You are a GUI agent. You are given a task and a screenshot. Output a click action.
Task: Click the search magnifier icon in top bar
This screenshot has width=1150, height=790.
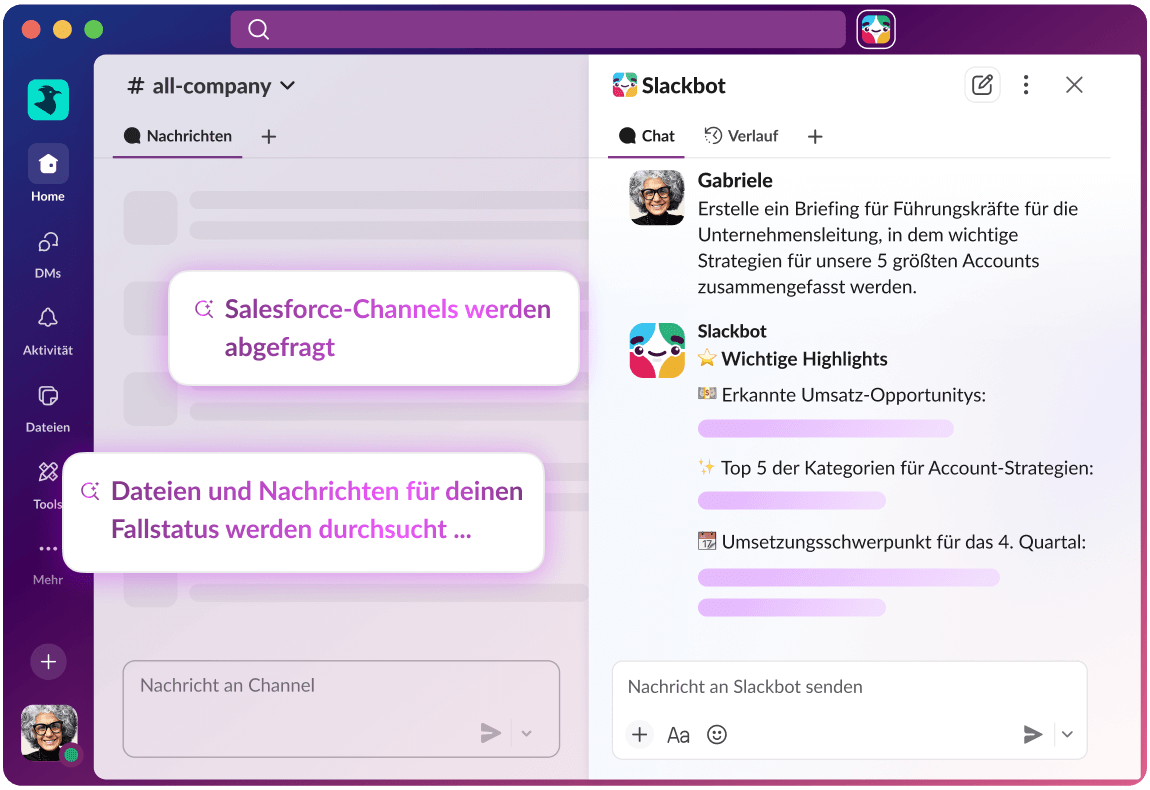pos(258,29)
